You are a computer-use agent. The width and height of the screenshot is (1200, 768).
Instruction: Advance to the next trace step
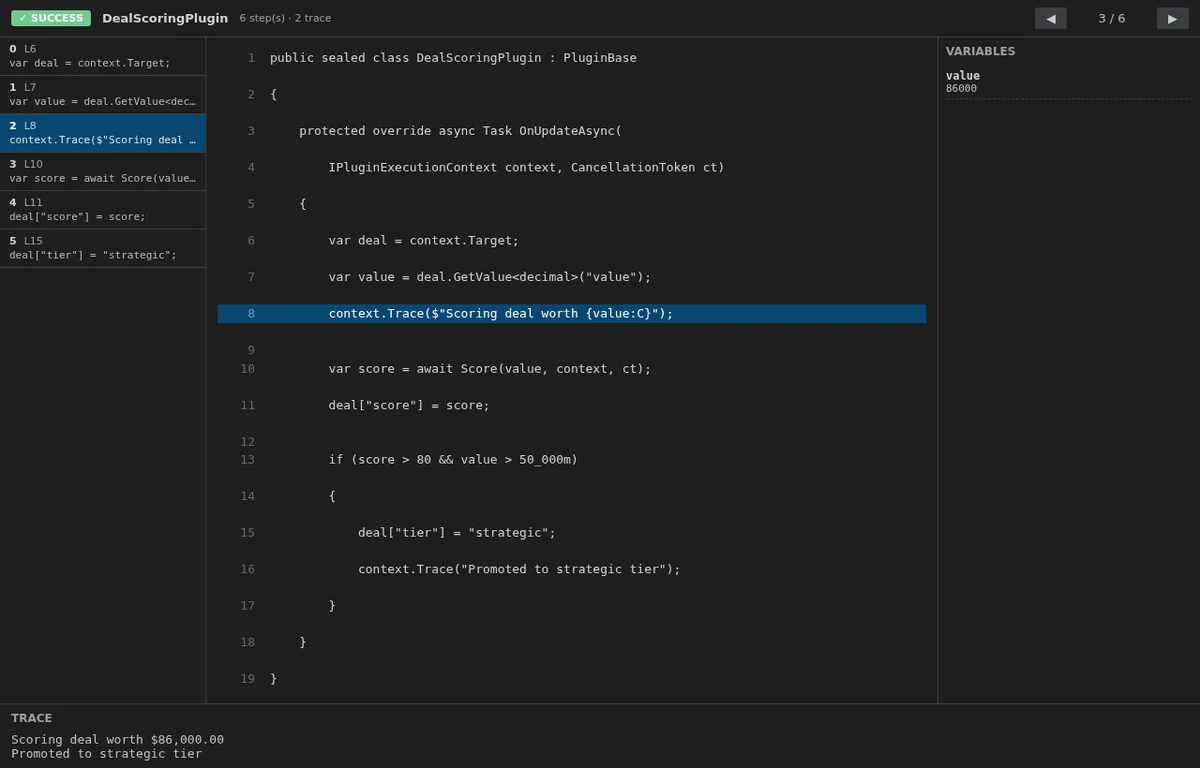[1172, 18]
